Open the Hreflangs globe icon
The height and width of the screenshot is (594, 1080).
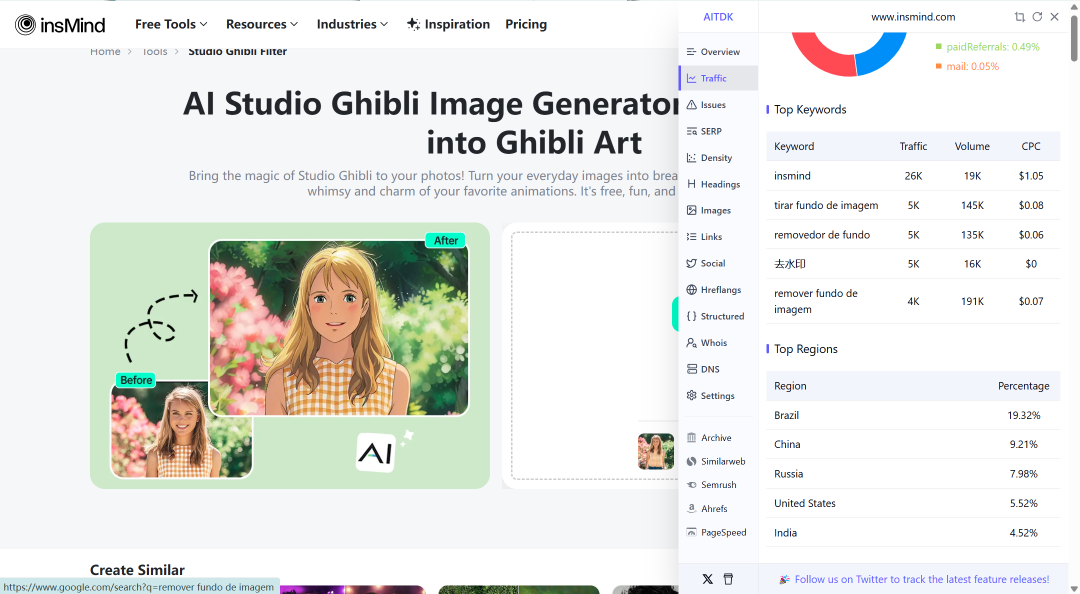[692, 289]
